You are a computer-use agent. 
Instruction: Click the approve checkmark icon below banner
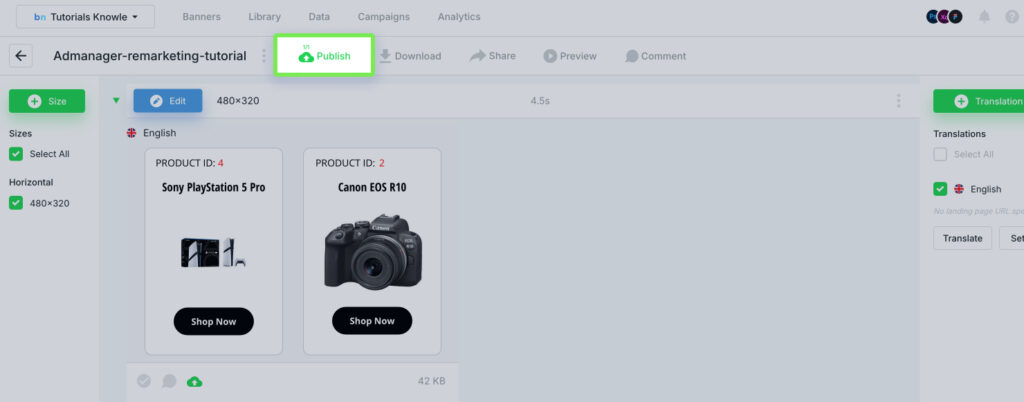(x=144, y=380)
